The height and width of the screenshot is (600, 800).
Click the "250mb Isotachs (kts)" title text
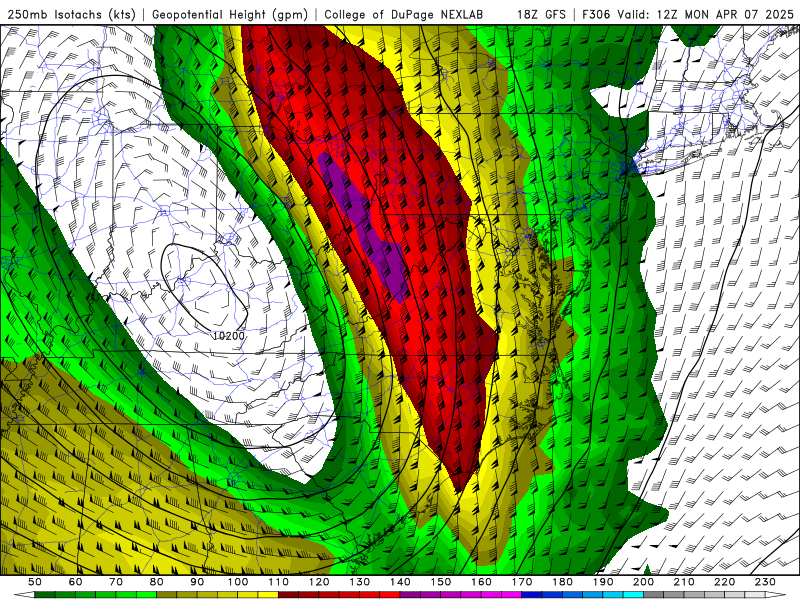pos(71,14)
